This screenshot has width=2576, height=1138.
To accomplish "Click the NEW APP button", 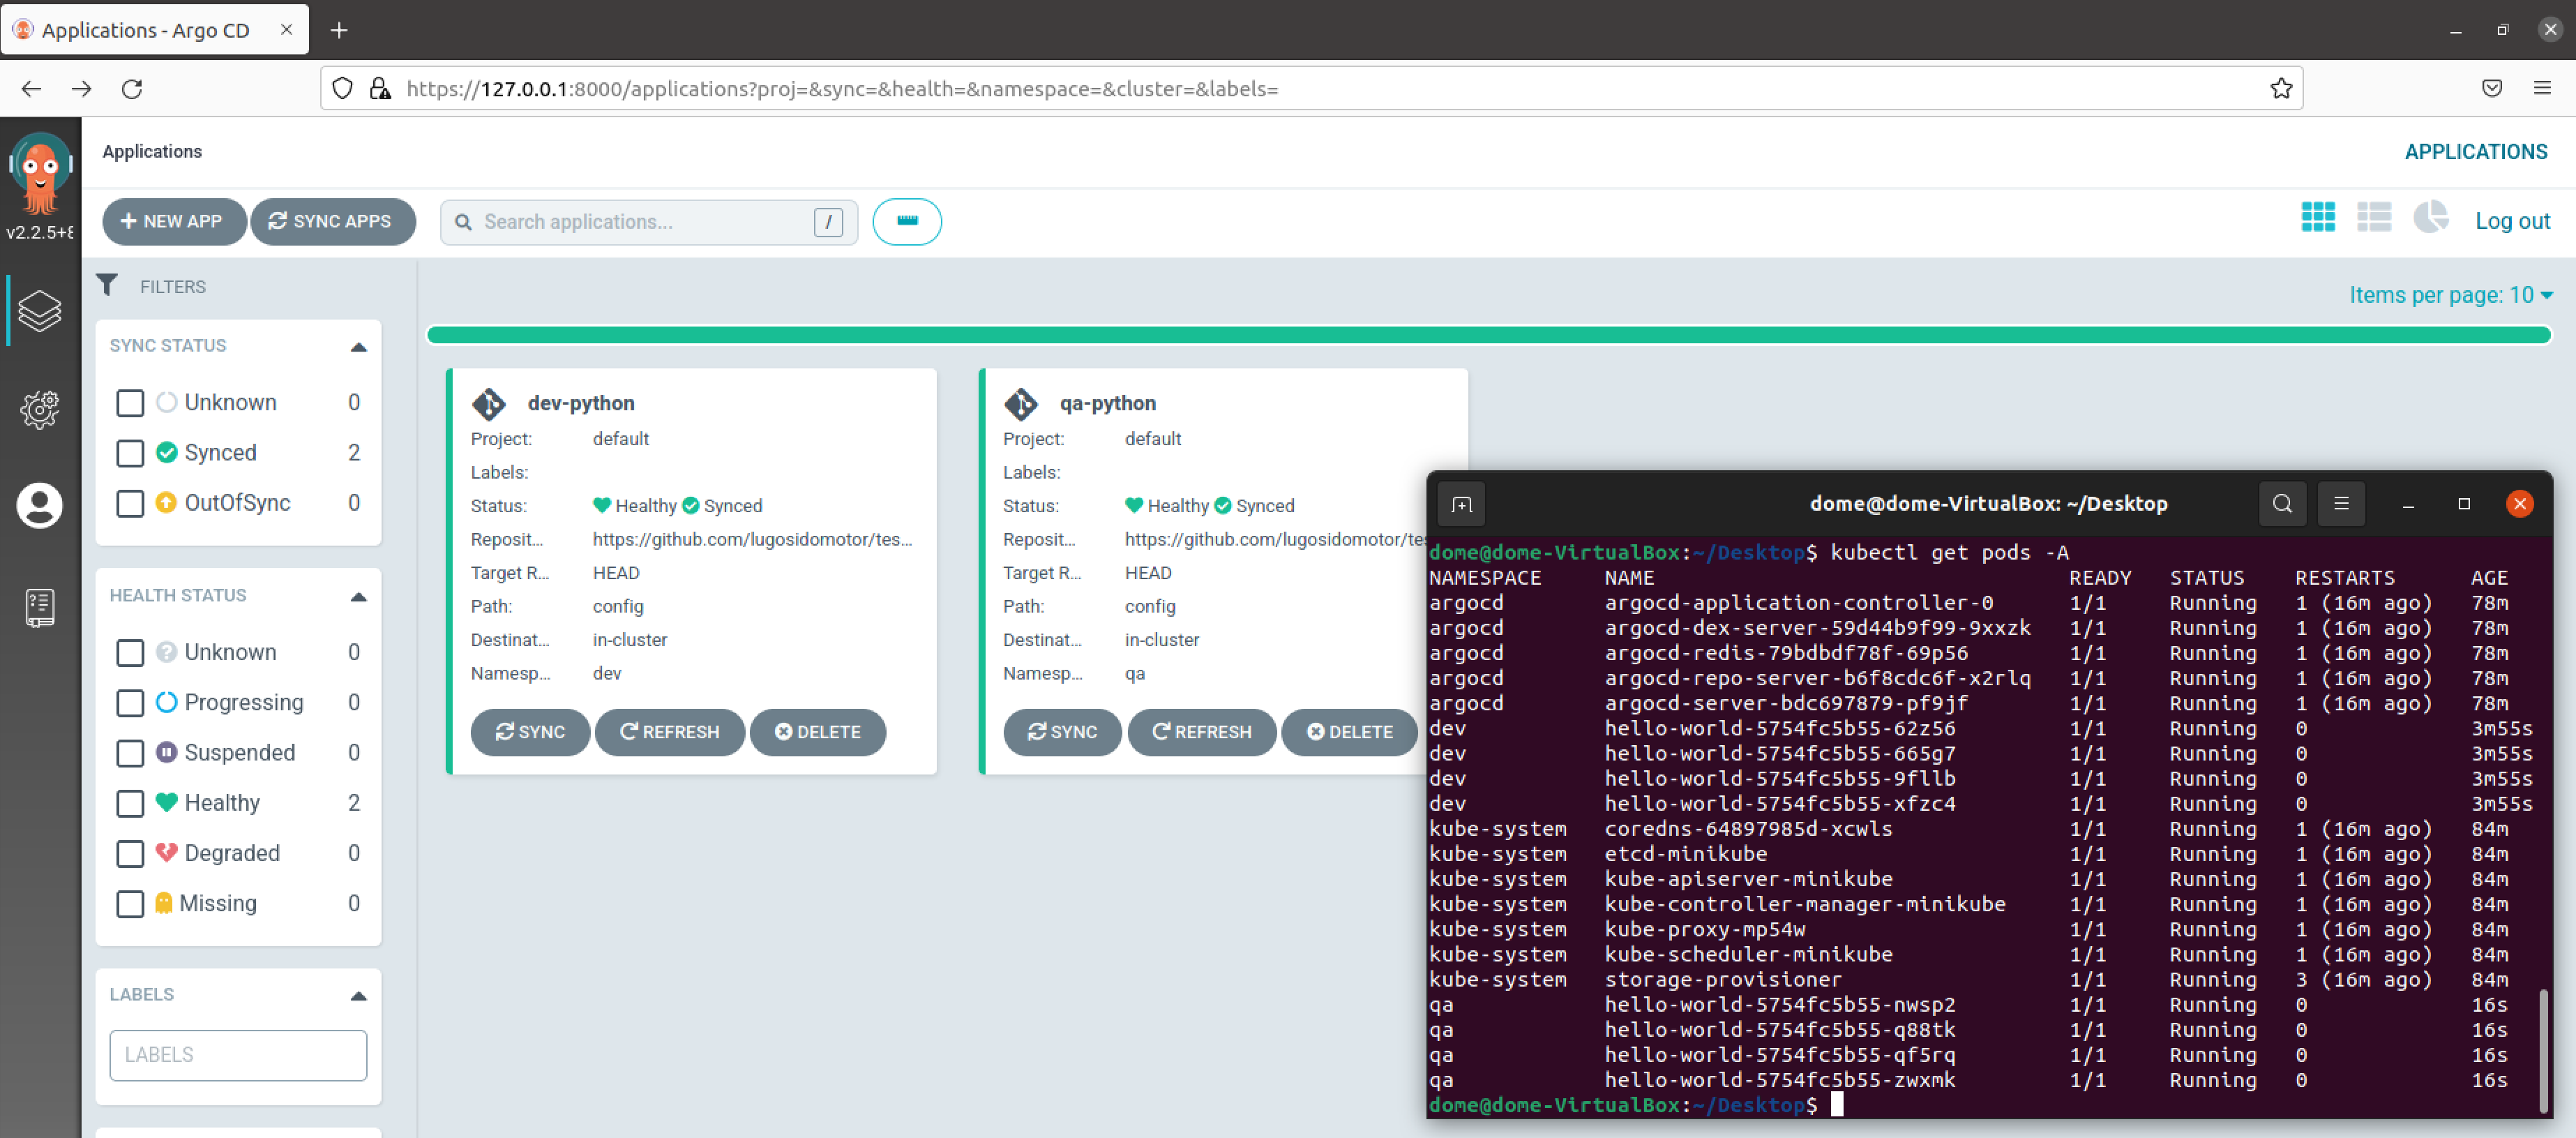I will [173, 222].
